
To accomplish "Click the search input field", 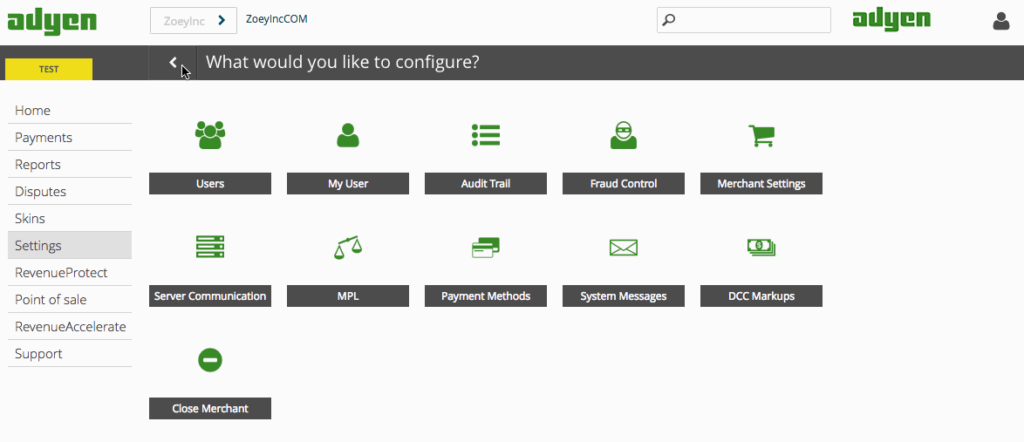I will point(752,20).
